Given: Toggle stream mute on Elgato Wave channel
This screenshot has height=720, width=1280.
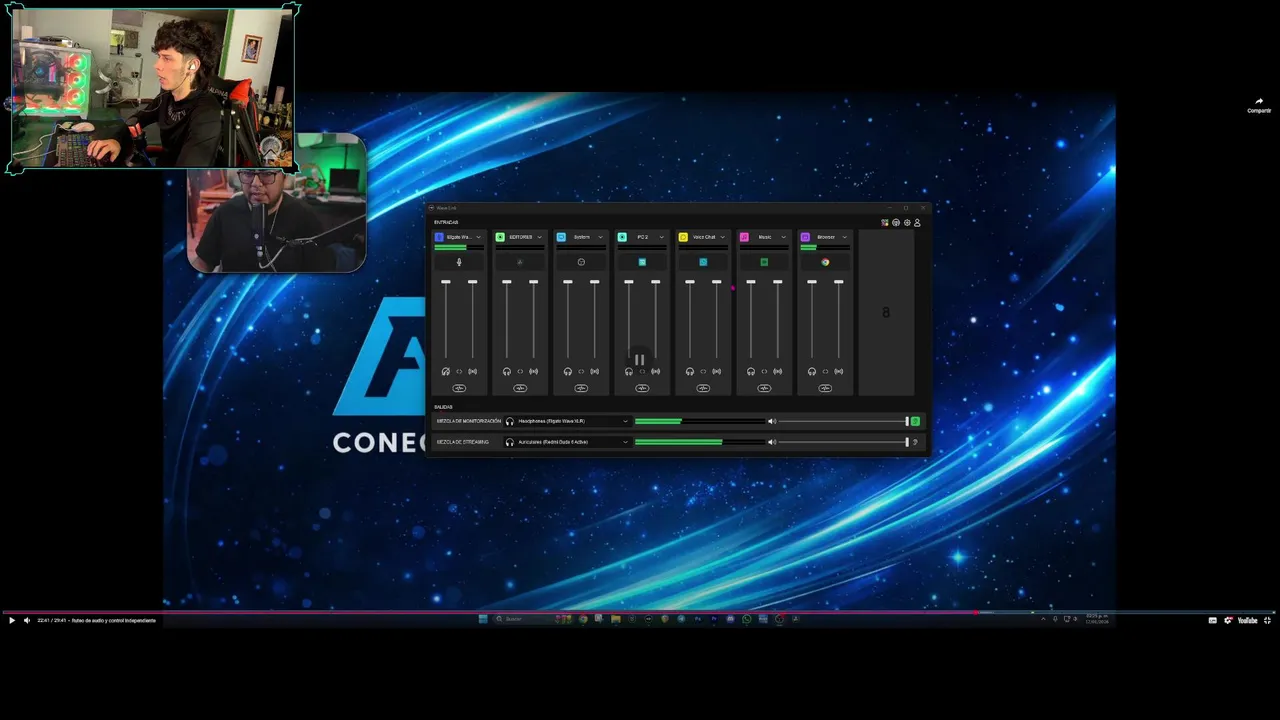Looking at the screenshot, I should click(472, 371).
